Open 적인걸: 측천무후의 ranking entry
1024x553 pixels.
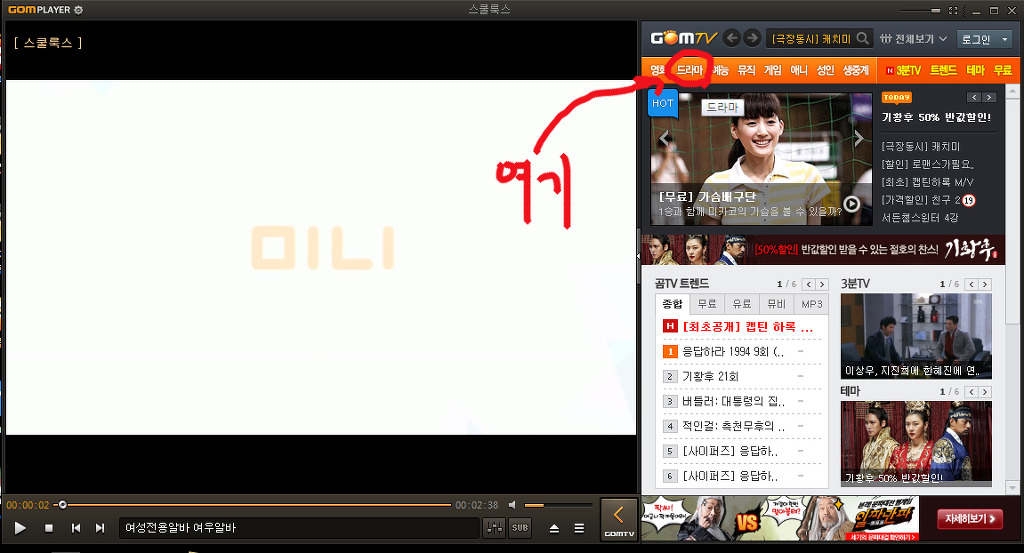pyautogui.click(x=733, y=426)
